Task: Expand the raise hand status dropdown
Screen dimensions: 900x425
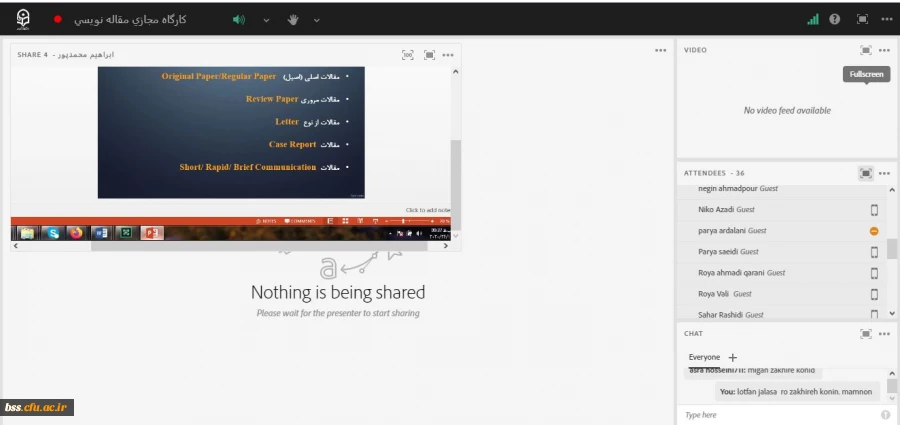Action: point(317,19)
